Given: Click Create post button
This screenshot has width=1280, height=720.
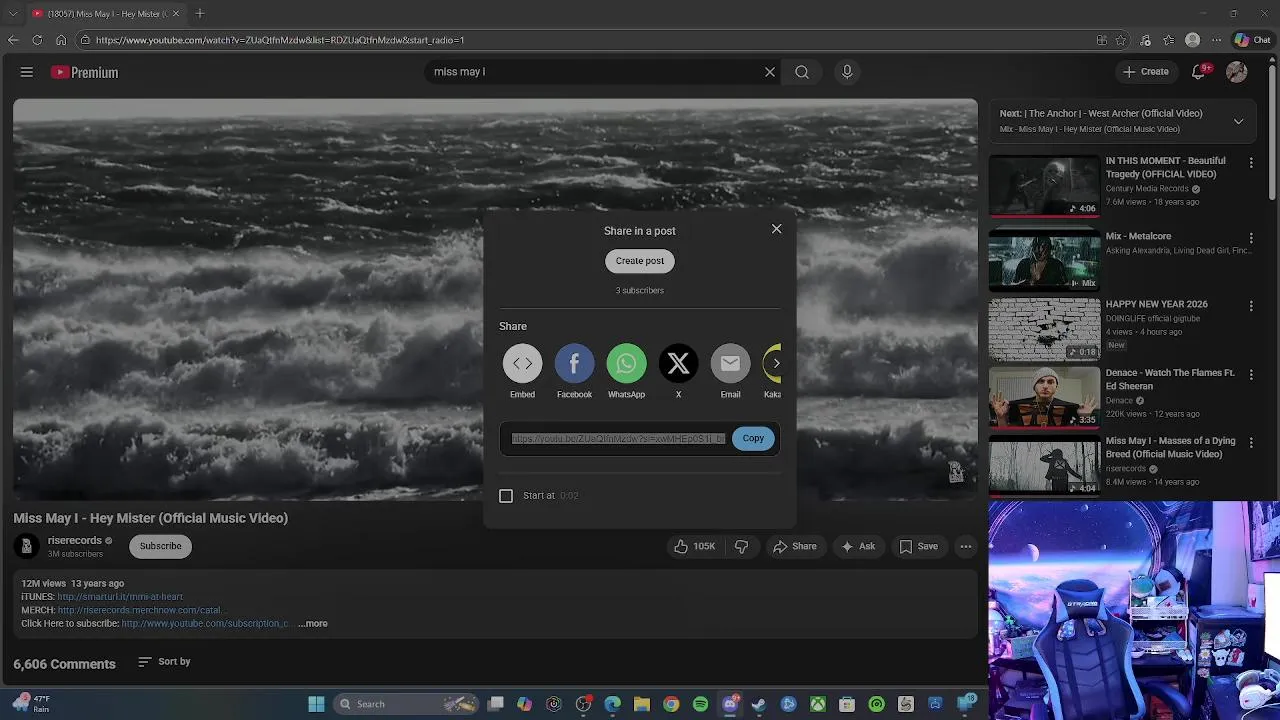Looking at the screenshot, I should (640, 261).
